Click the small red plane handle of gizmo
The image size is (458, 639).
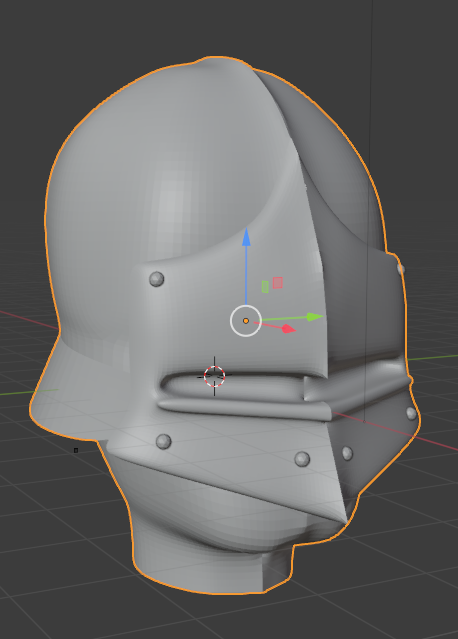click(277, 282)
